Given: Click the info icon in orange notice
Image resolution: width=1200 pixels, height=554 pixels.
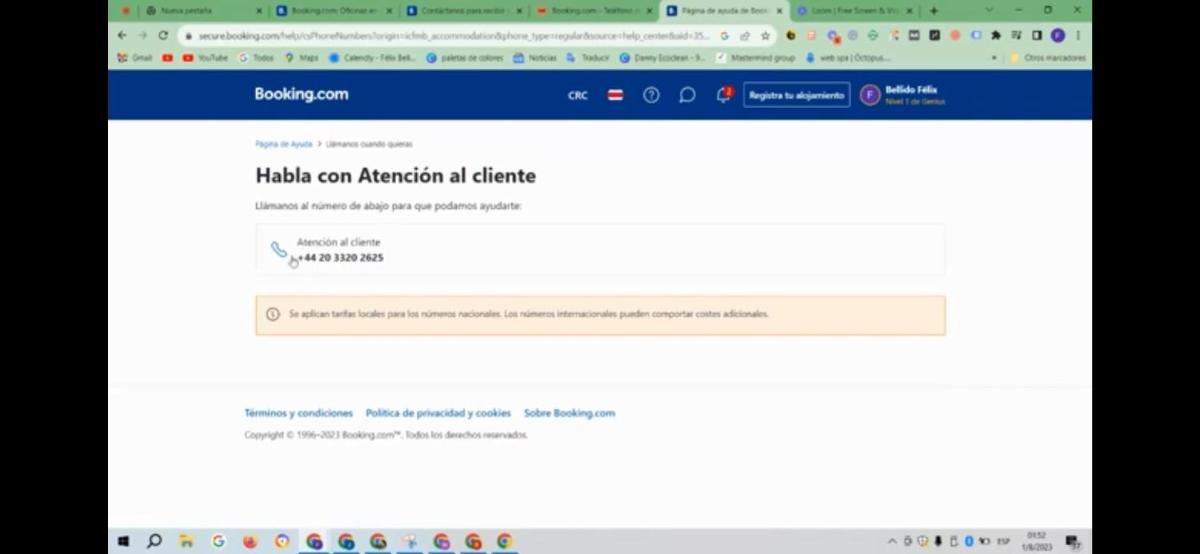Looking at the screenshot, I should (x=273, y=314).
